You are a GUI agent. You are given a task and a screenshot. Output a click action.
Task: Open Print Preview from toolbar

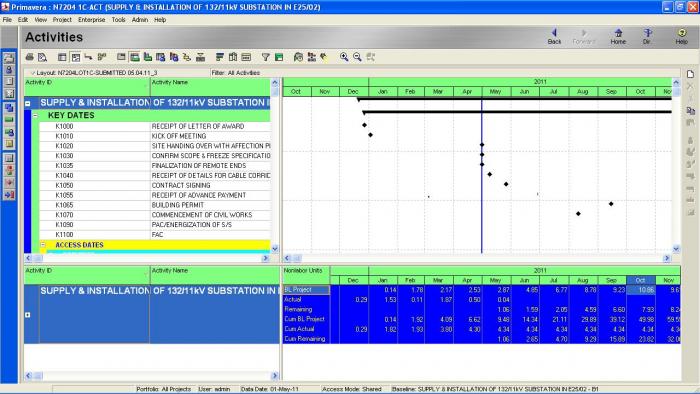coord(42,57)
